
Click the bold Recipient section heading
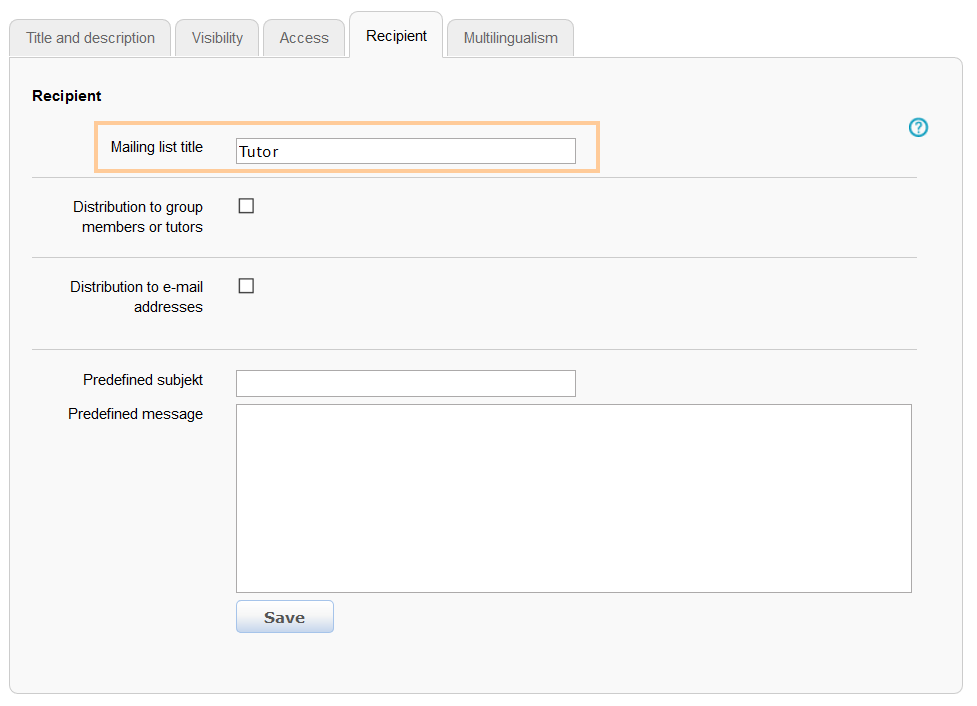[x=67, y=96]
